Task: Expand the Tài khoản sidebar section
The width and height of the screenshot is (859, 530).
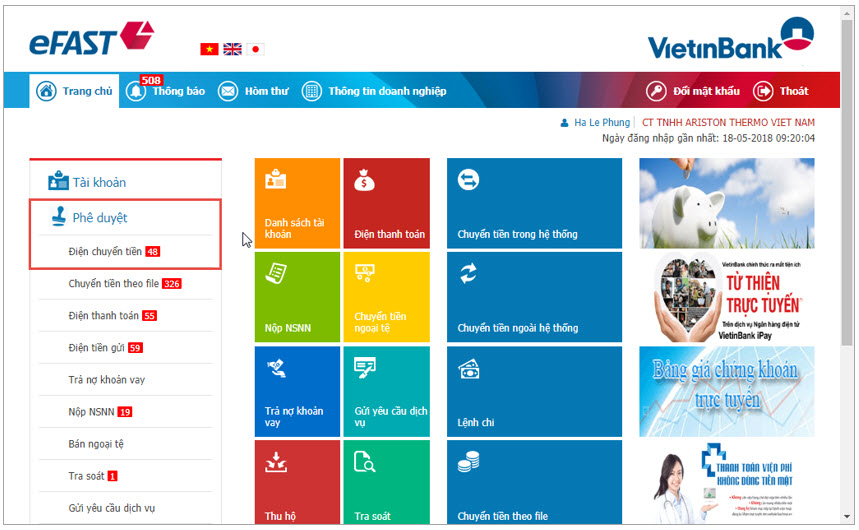Action: [x=99, y=182]
